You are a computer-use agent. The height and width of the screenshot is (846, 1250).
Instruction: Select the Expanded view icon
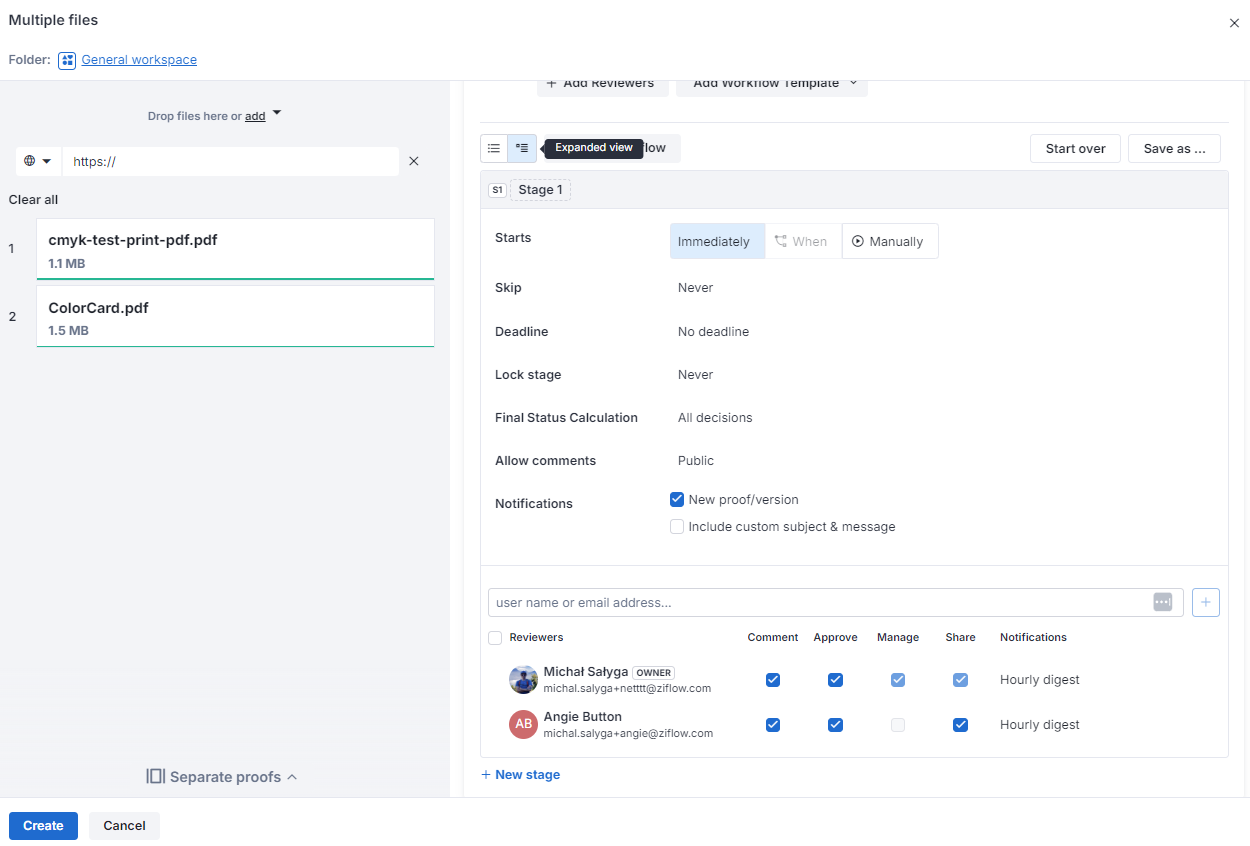tap(522, 148)
